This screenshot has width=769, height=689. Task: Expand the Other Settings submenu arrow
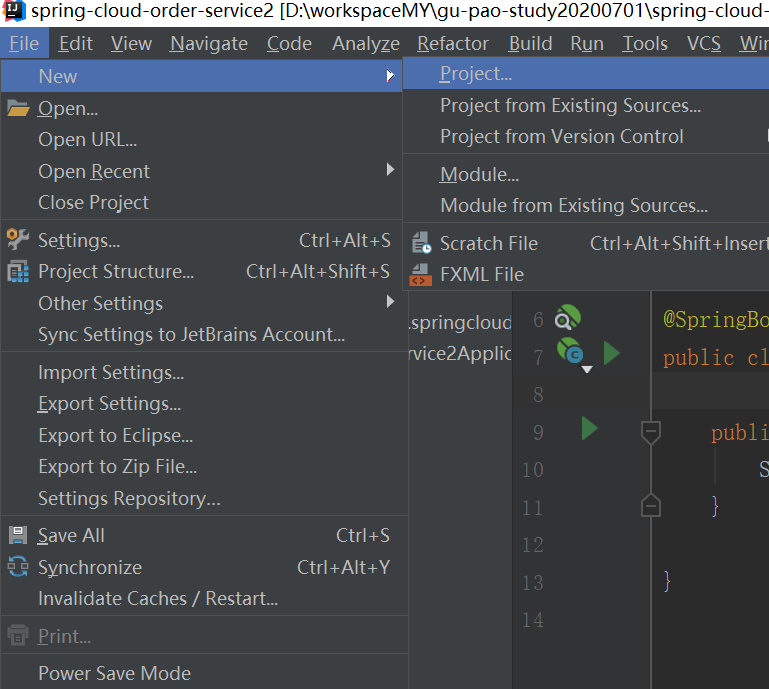390,302
